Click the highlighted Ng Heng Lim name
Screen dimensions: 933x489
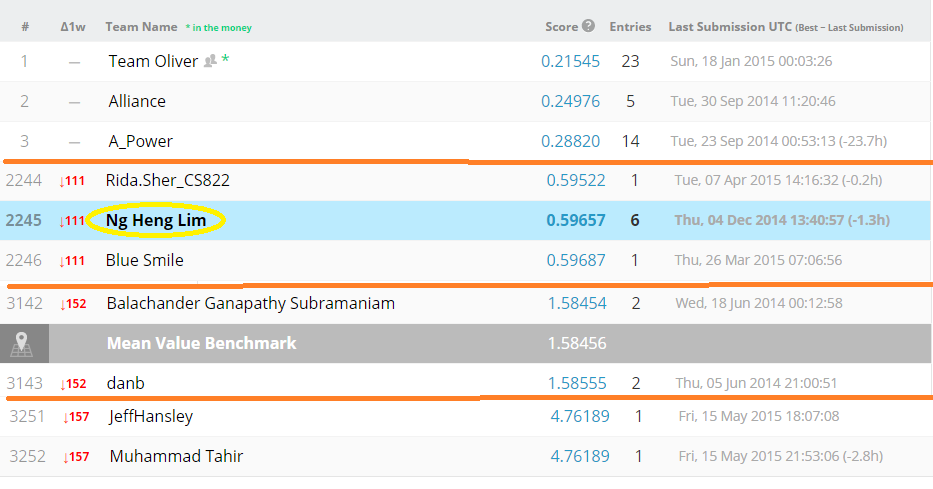click(156, 220)
